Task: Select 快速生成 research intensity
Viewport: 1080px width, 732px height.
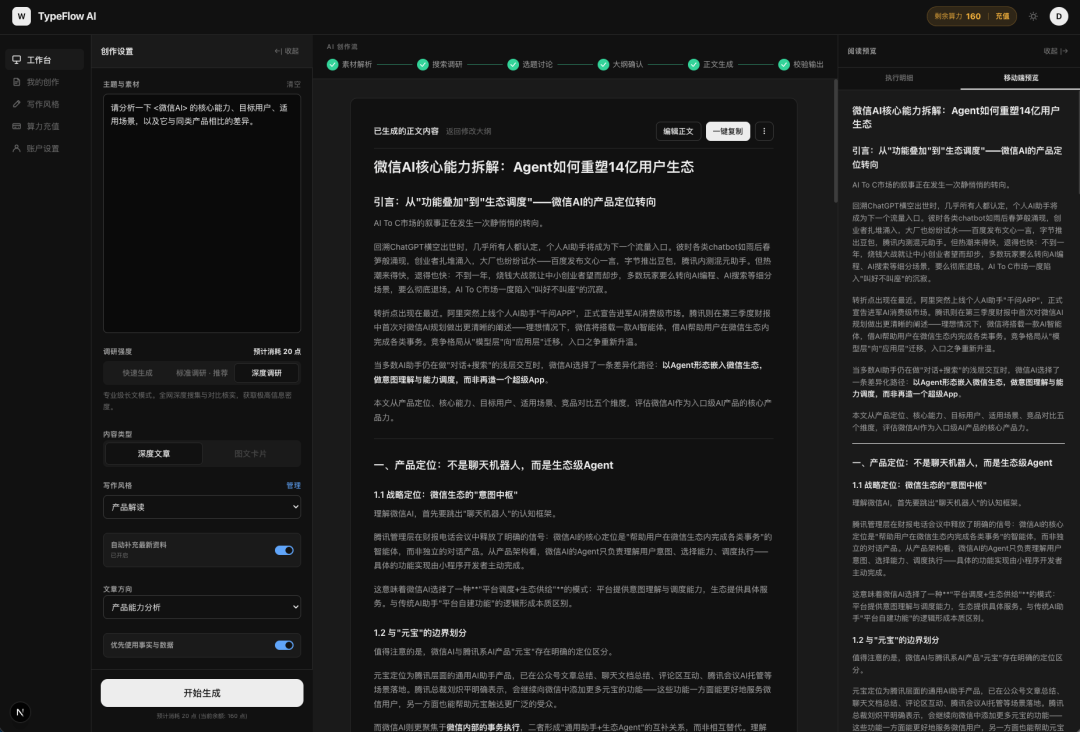Action: coord(138,373)
